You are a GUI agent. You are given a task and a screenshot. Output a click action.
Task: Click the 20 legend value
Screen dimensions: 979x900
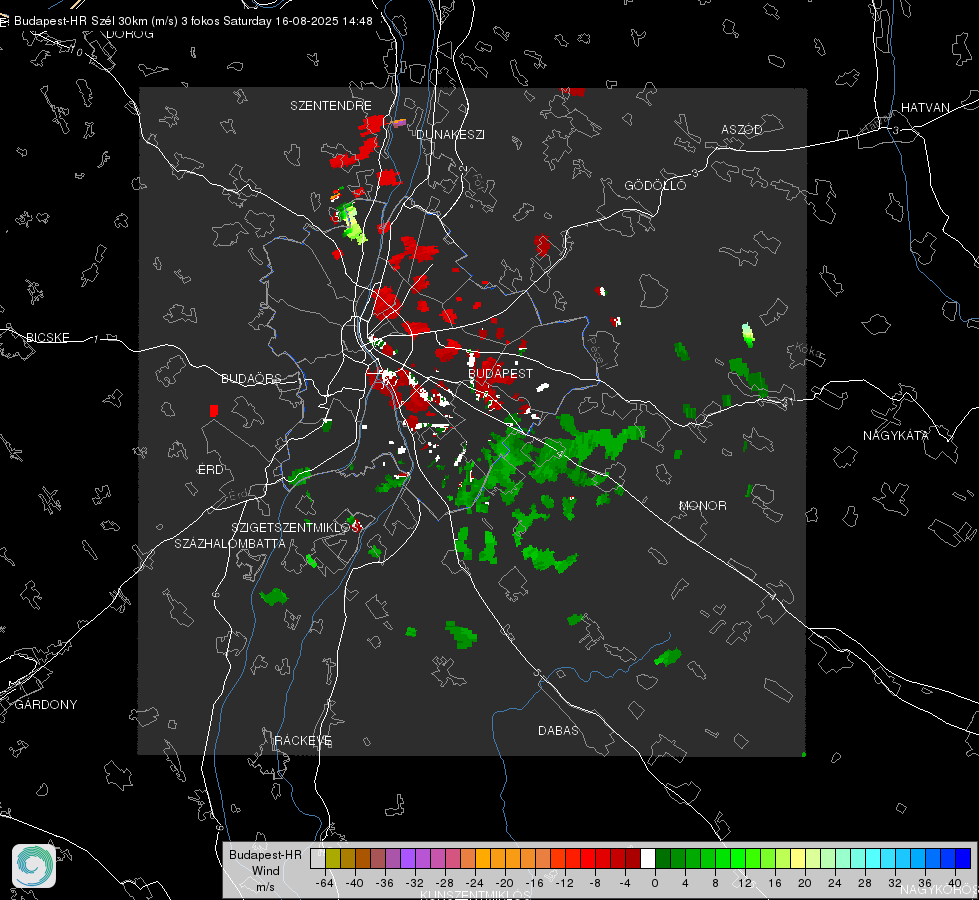[805, 883]
